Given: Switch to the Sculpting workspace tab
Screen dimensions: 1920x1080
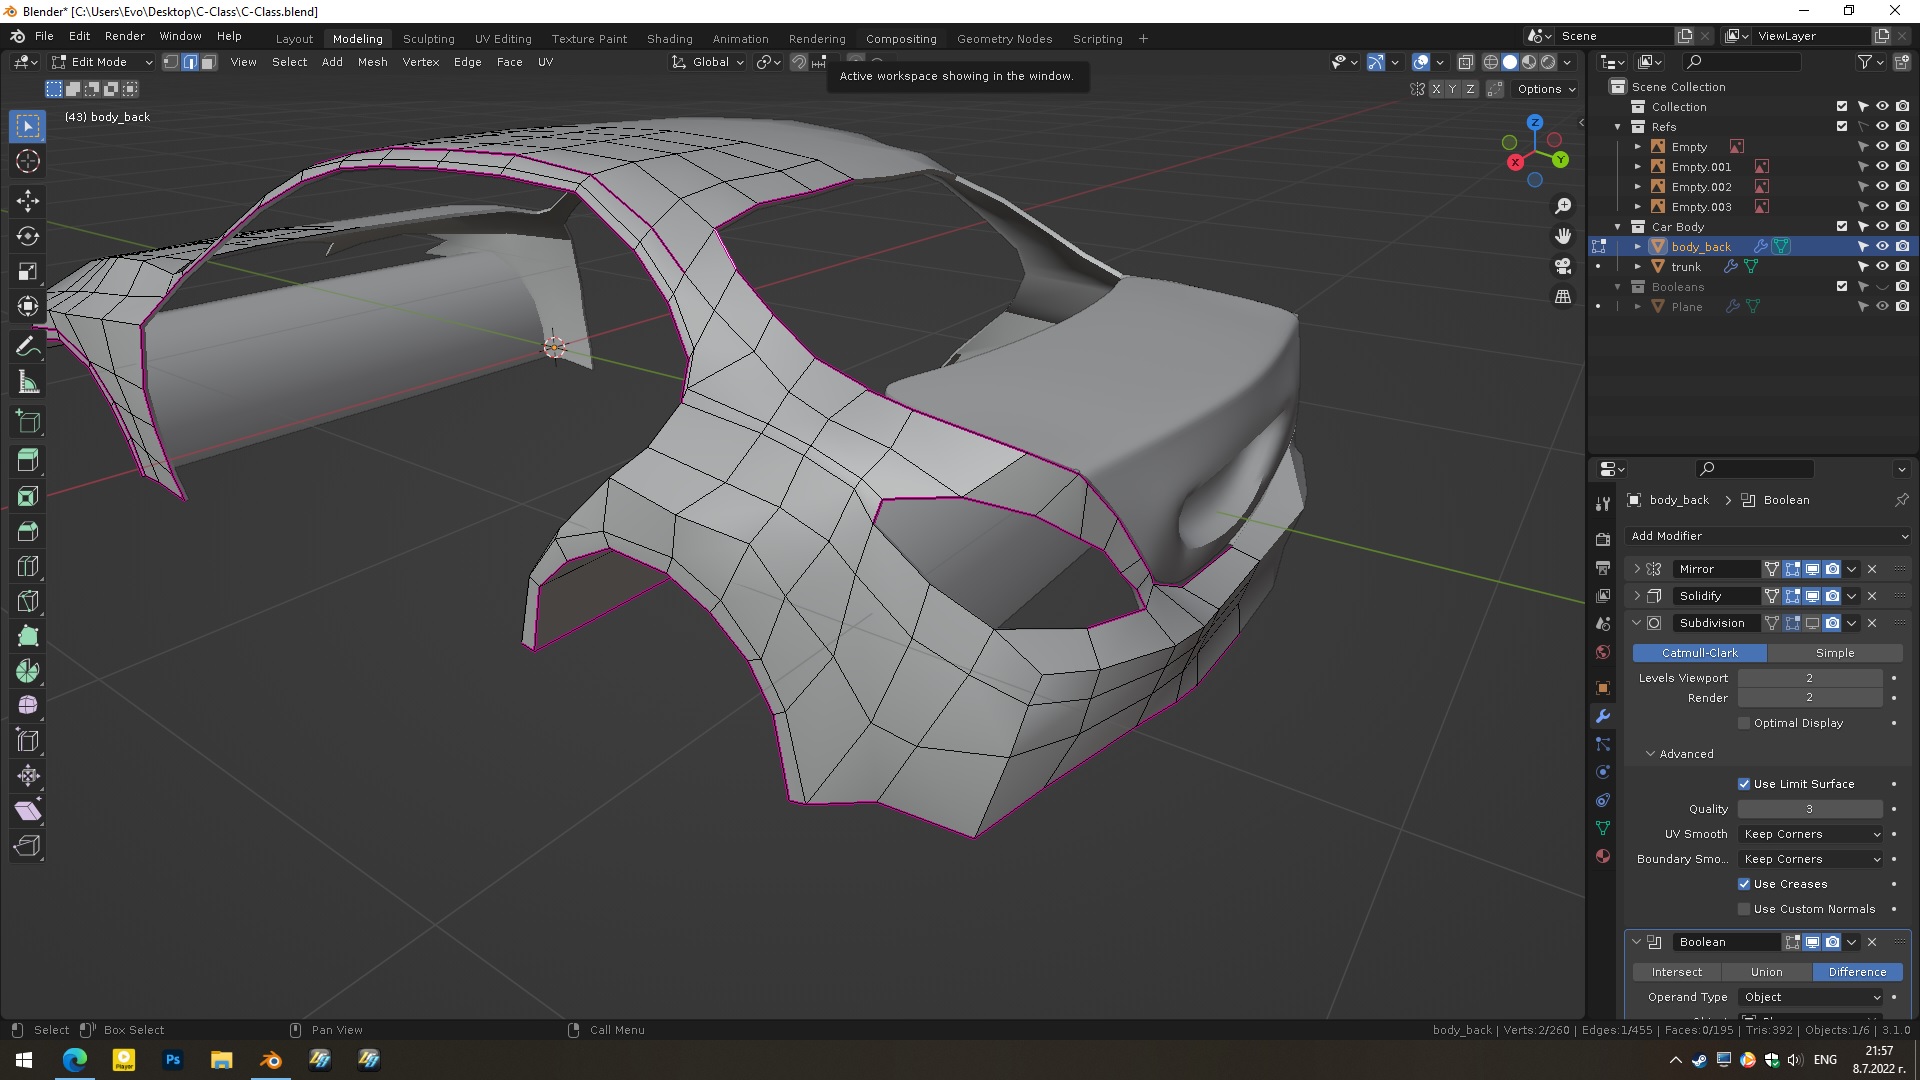Looking at the screenshot, I should [x=428, y=38].
